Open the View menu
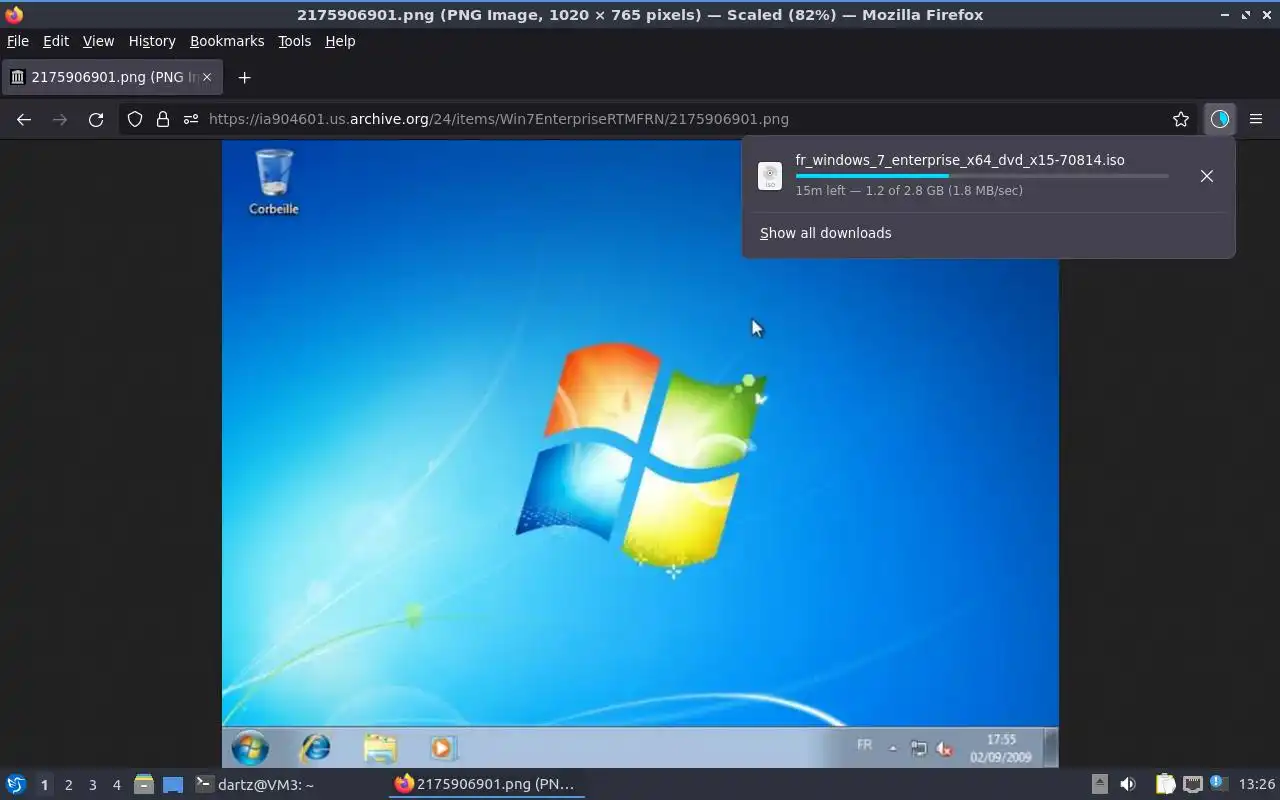 [98, 41]
